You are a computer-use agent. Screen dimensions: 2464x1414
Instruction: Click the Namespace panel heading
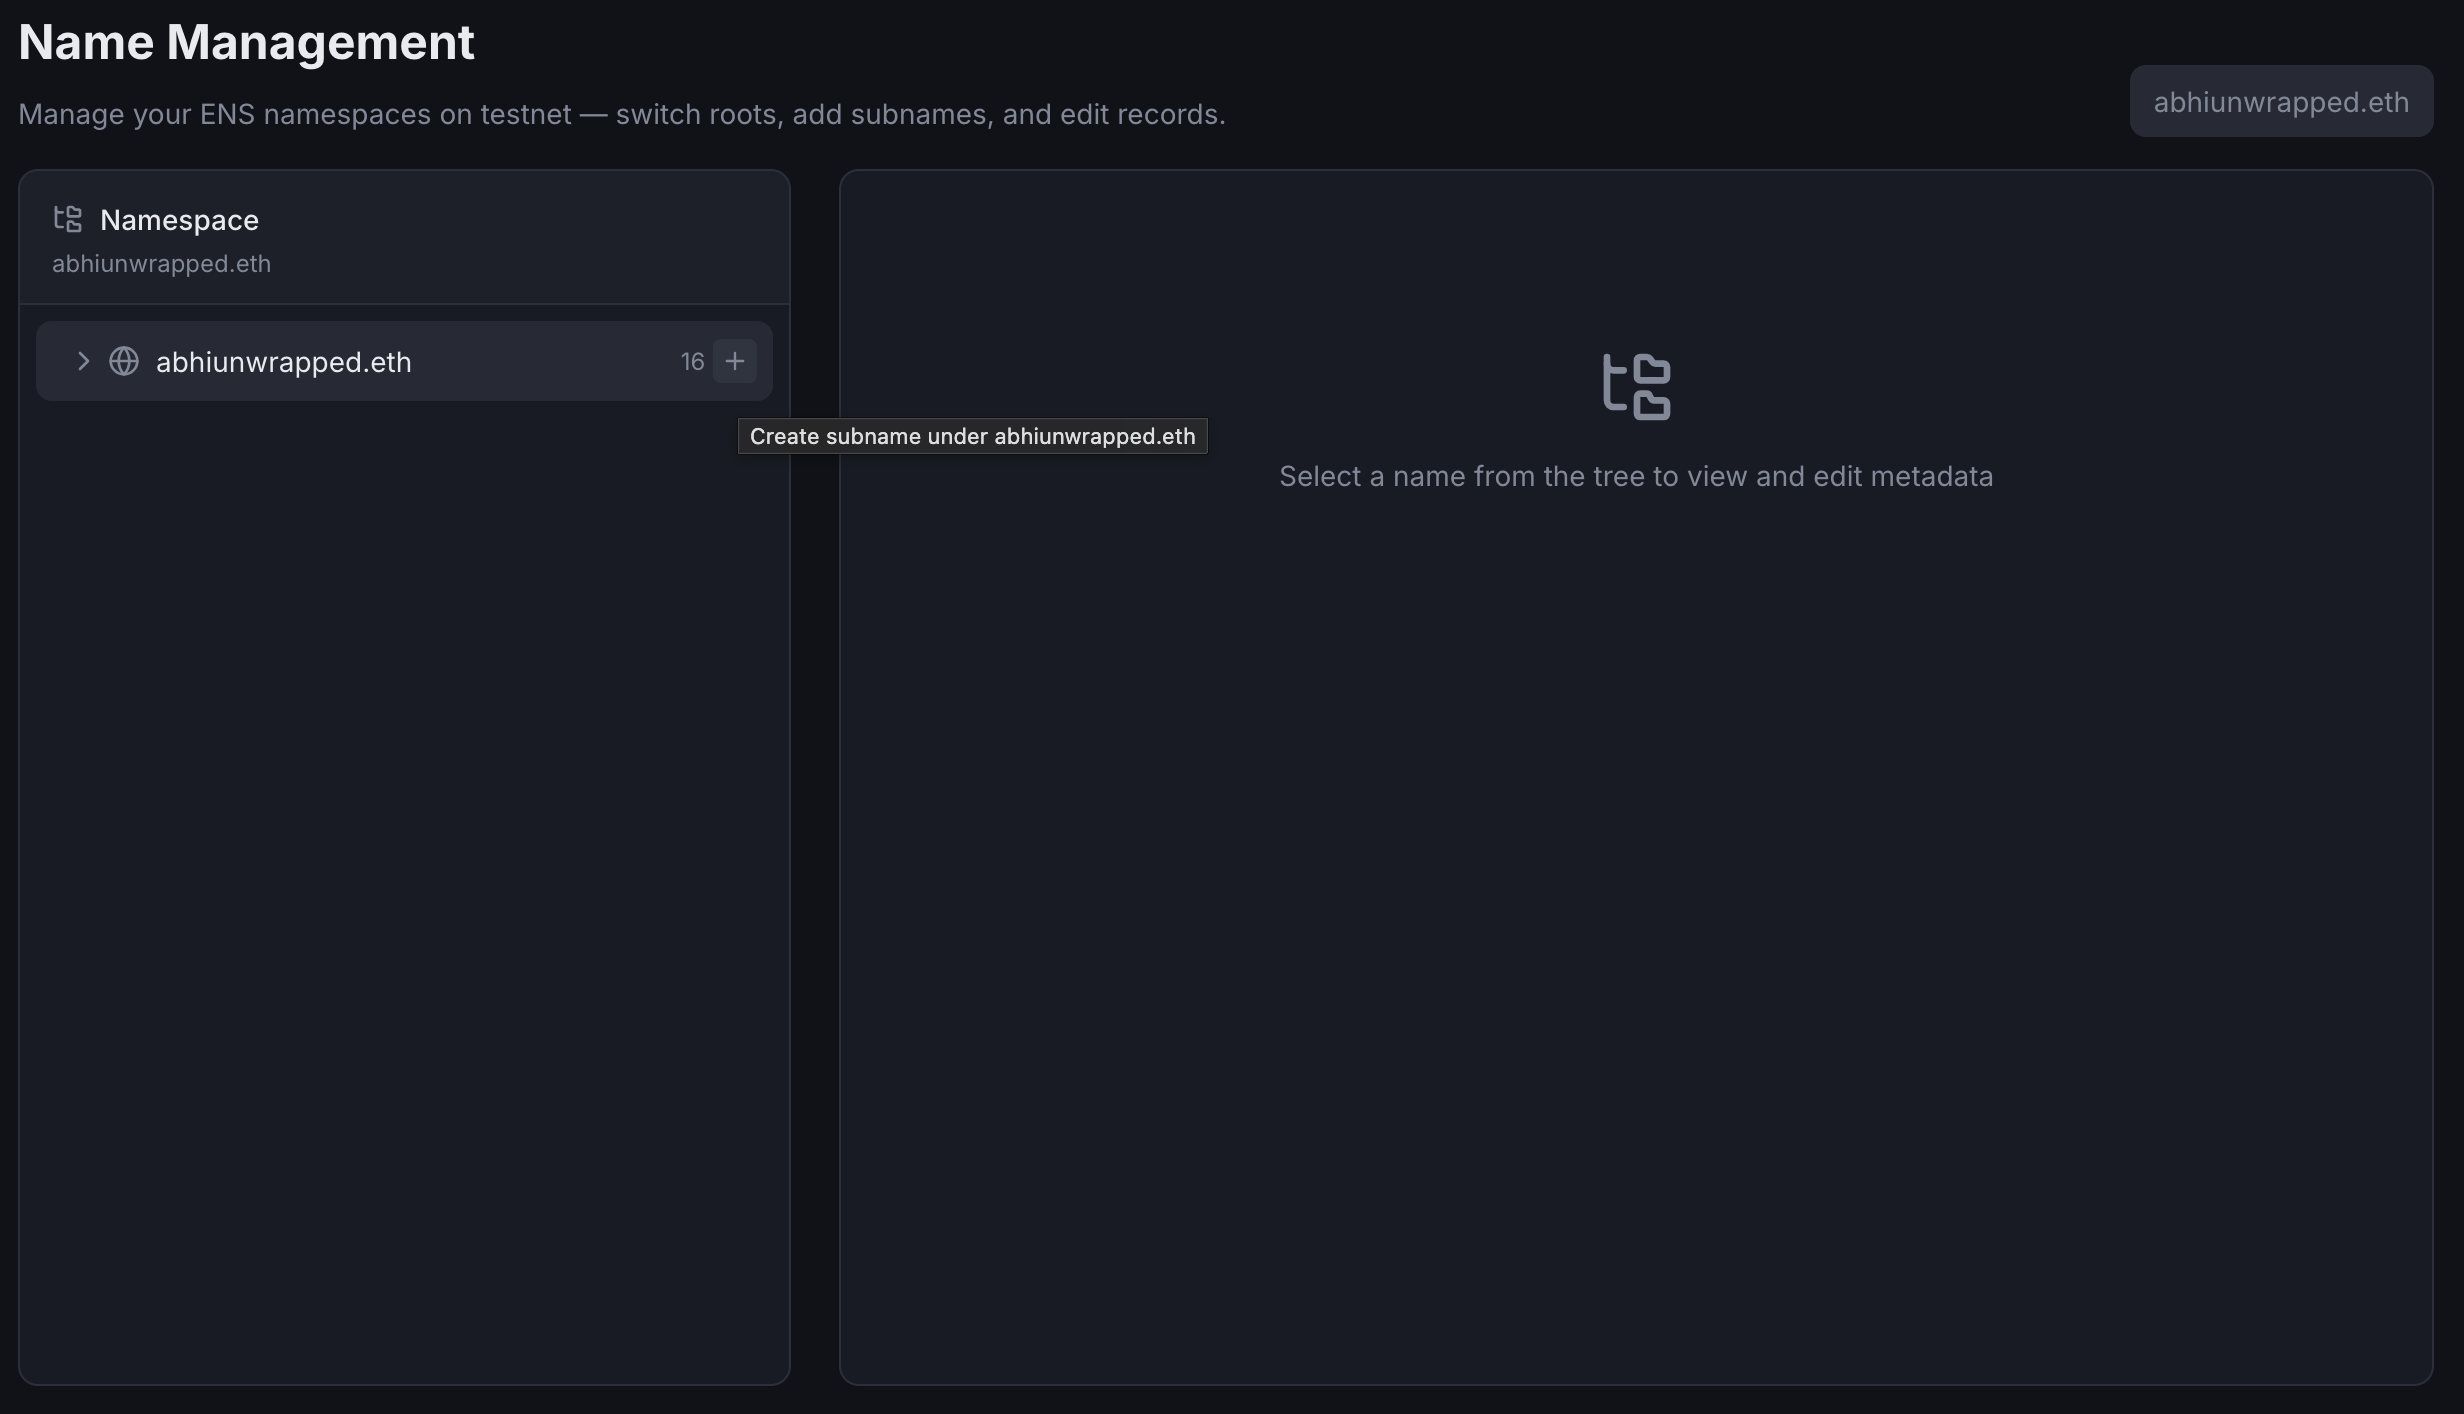[179, 220]
